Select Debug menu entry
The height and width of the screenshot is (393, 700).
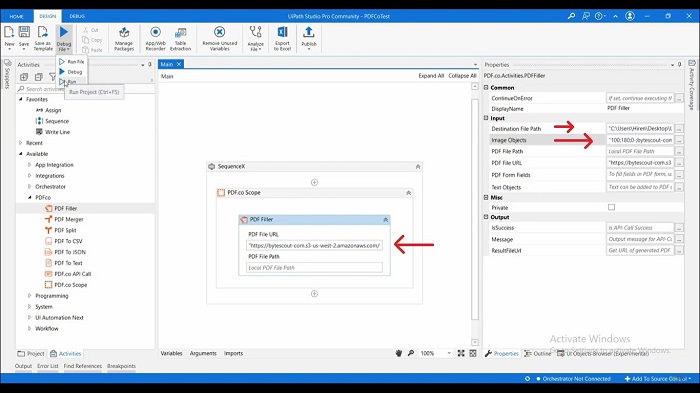tap(71, 72)
